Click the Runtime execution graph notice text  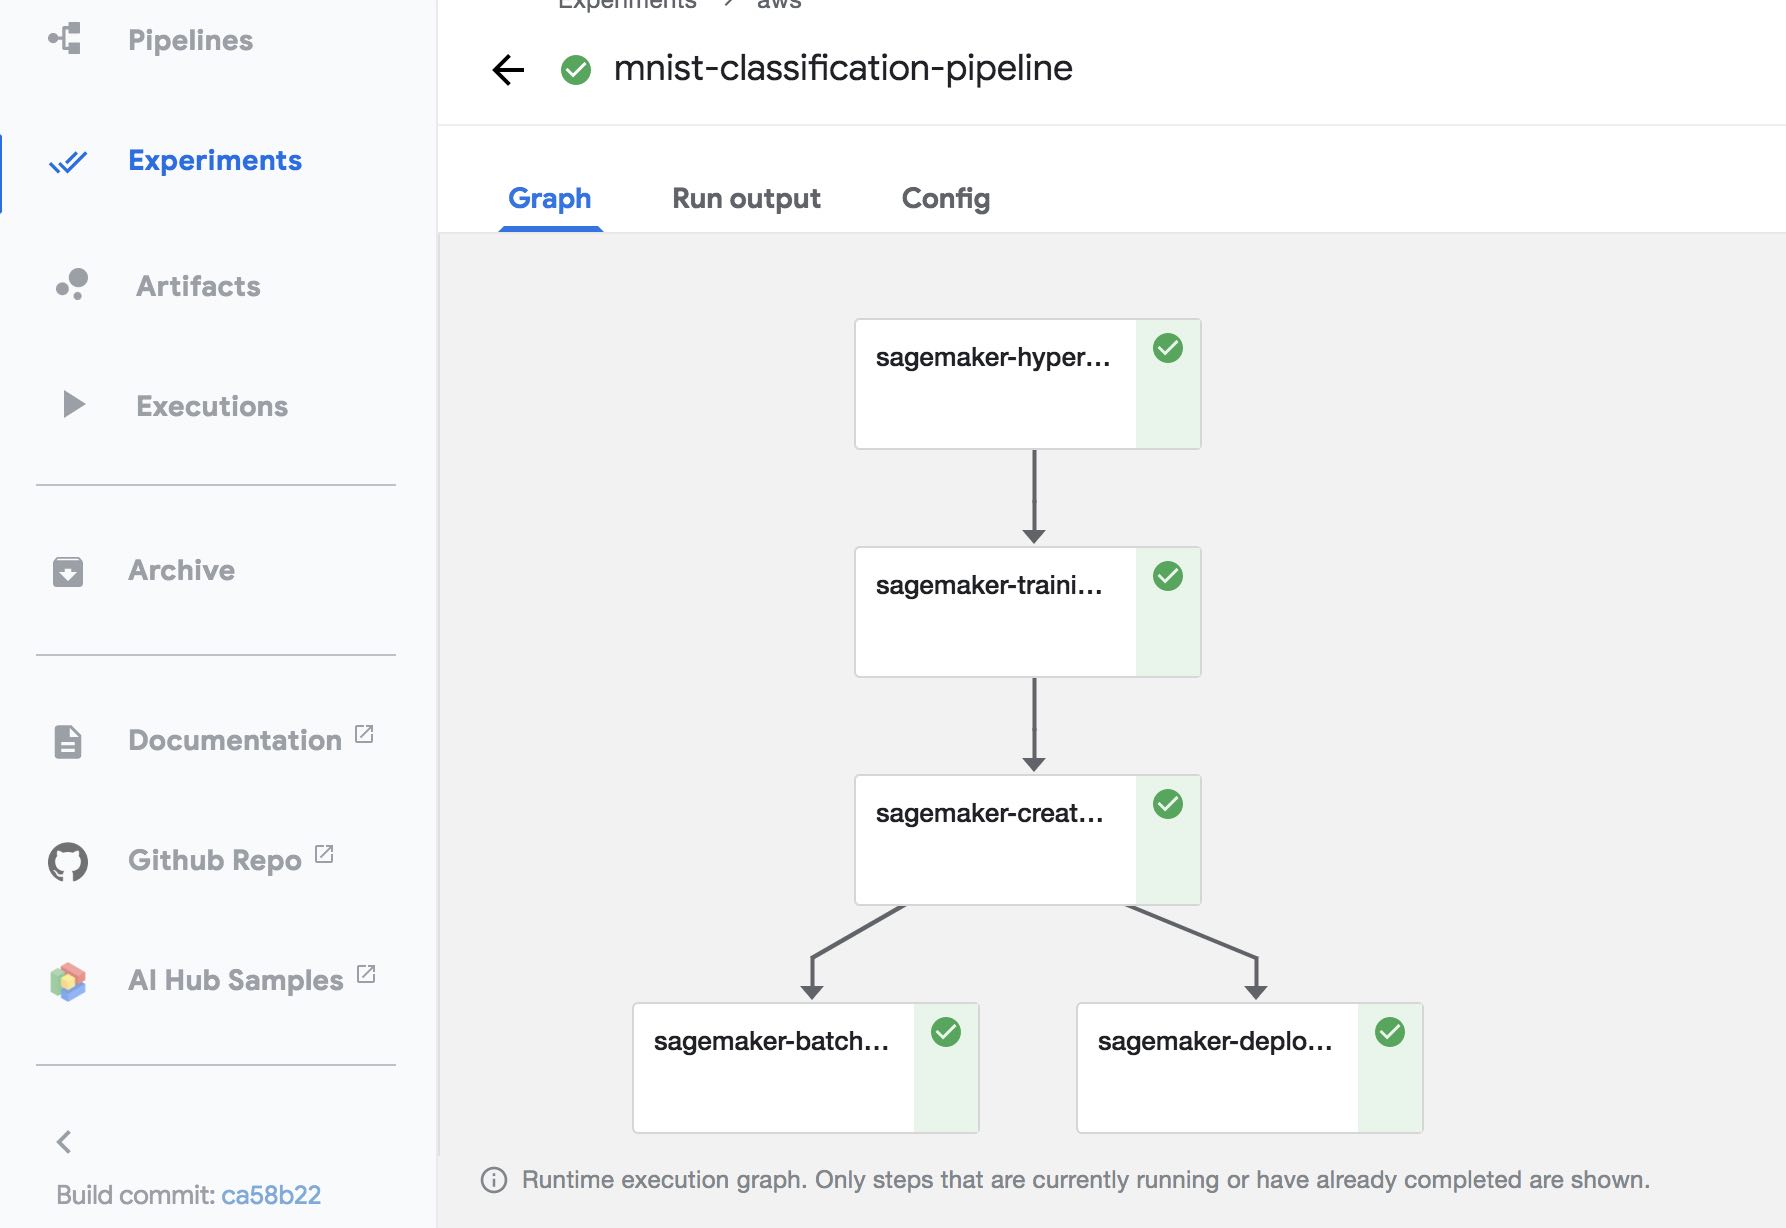pos(1086,1180)
